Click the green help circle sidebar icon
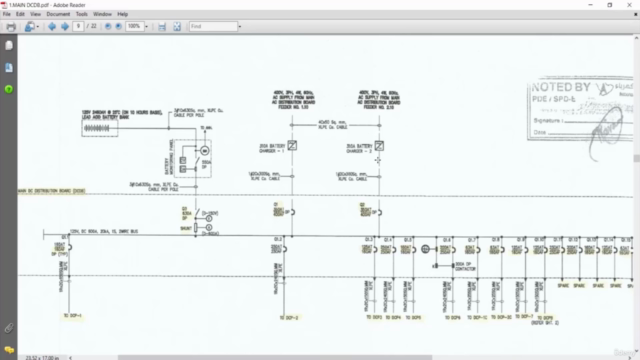640x360 pixels. coord(9,89)
